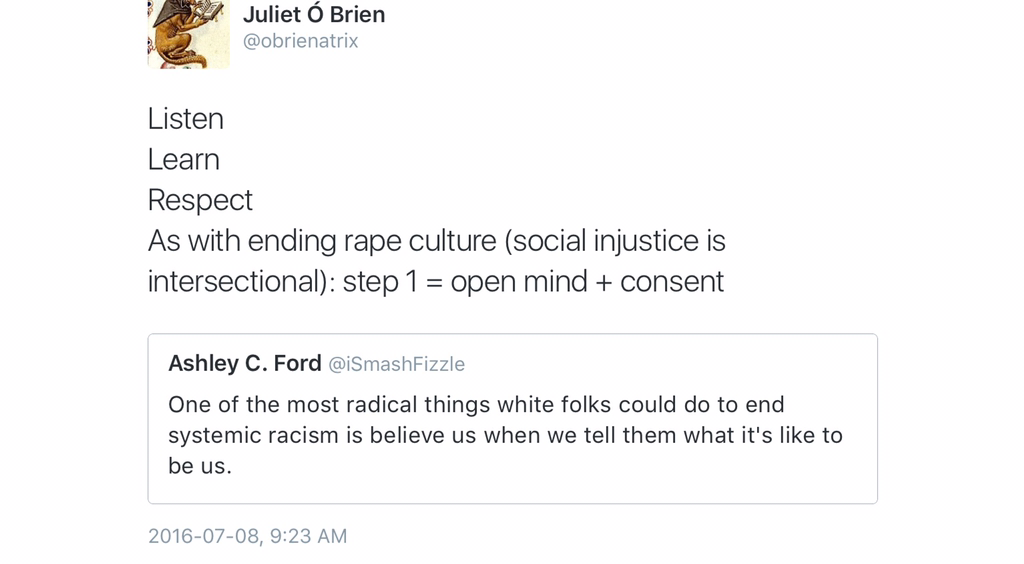Click the "Respect" line of the tweet
Viewport: 1024px width, 564px height.
coord(200,200)
